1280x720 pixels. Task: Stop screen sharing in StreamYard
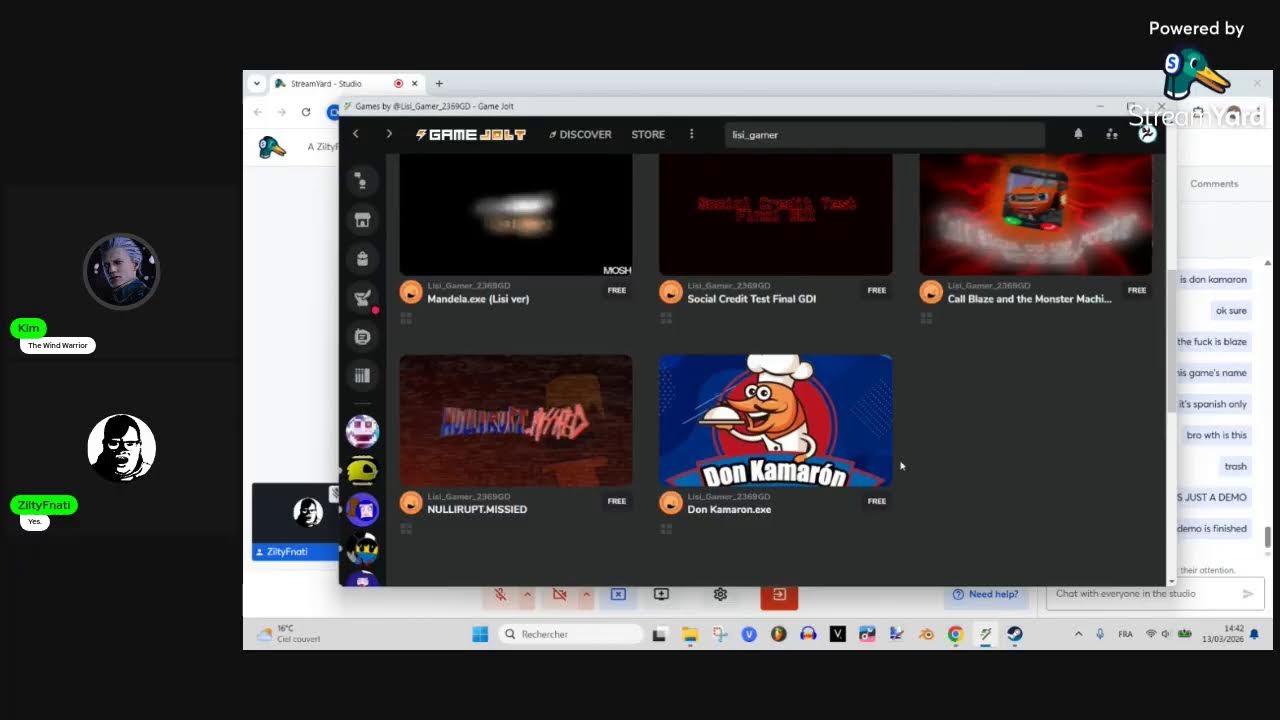coord(618,594)
